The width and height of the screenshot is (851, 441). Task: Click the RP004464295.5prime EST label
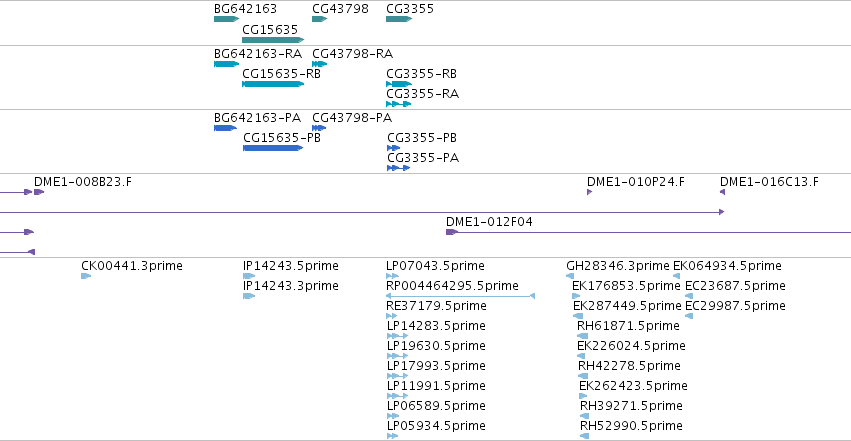[452, 286]
